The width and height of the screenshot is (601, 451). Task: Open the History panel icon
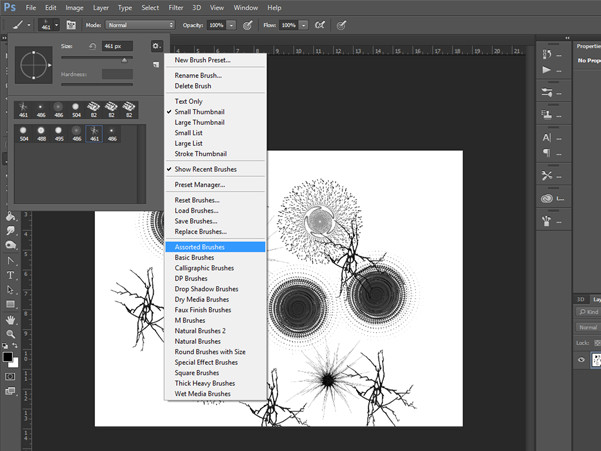tap(547, 55)
